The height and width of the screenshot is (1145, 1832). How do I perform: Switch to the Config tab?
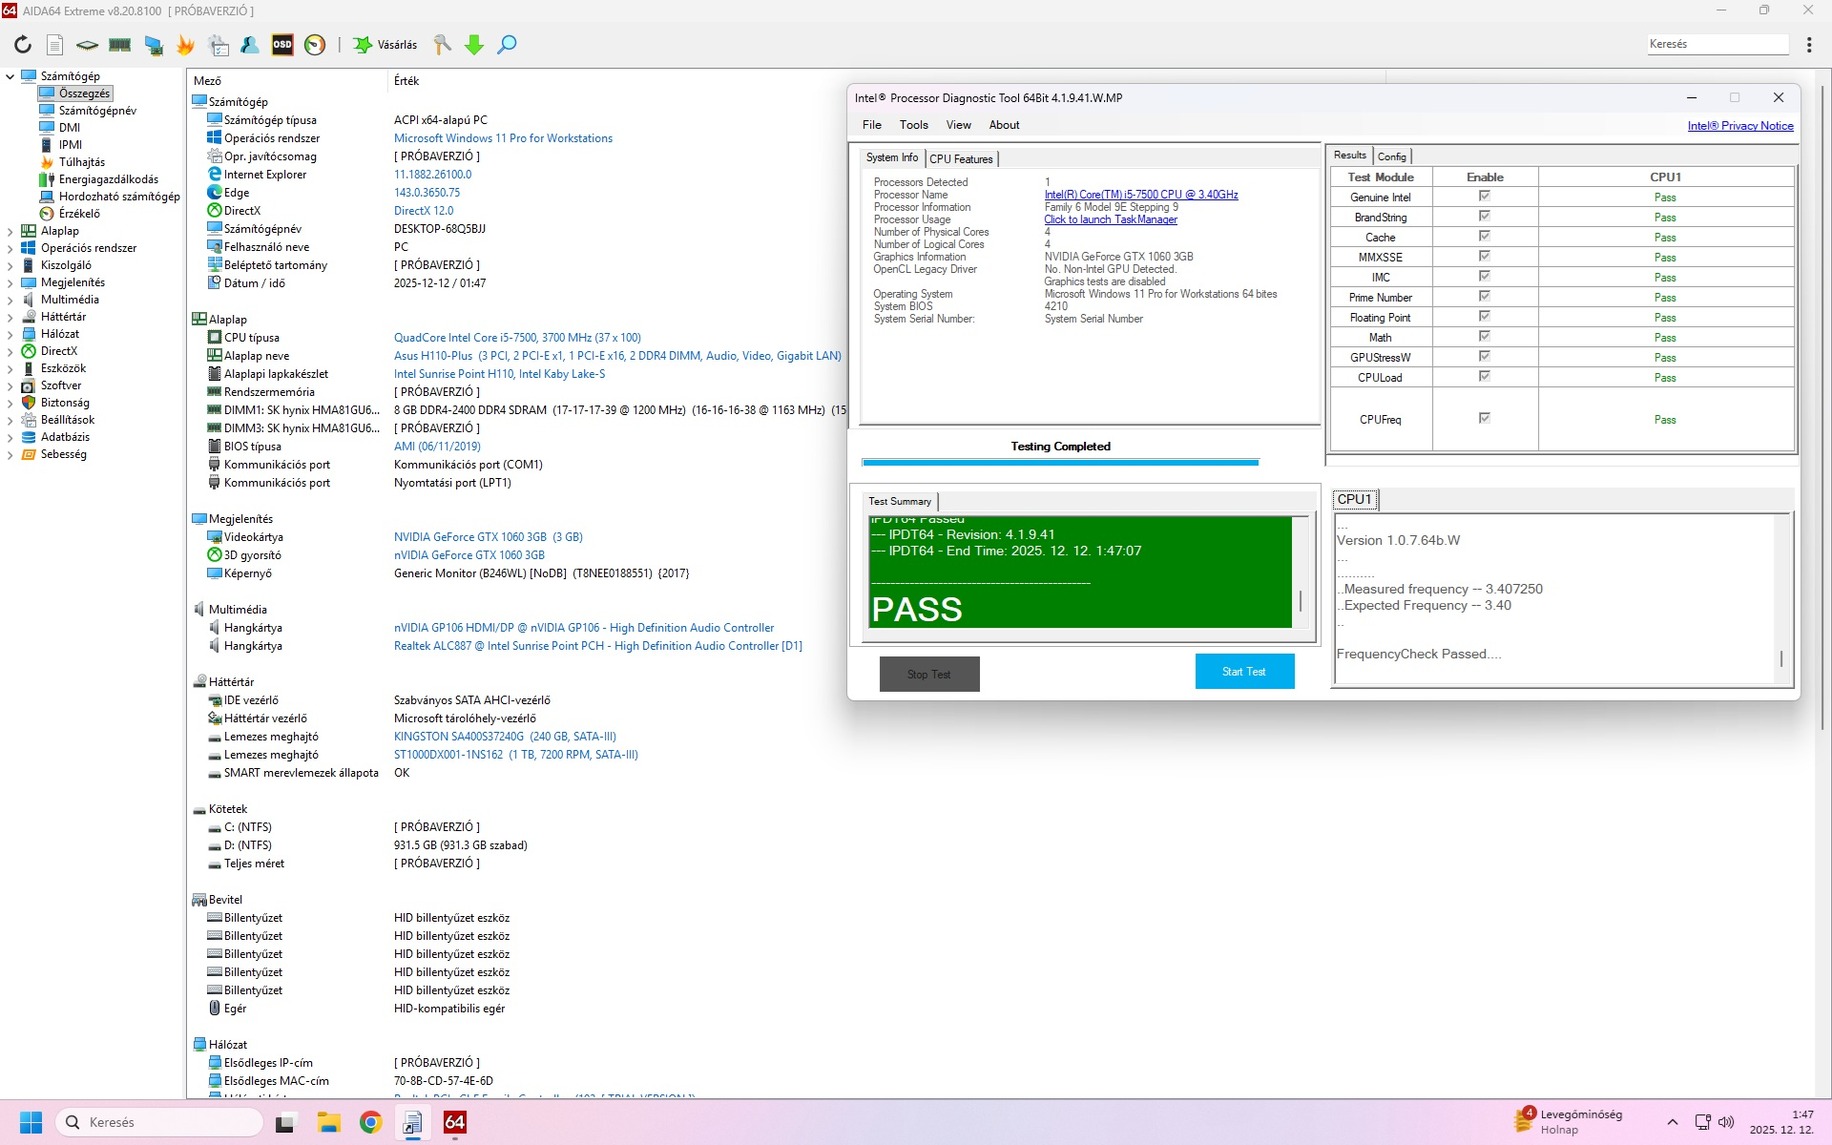click(1392, 156)
